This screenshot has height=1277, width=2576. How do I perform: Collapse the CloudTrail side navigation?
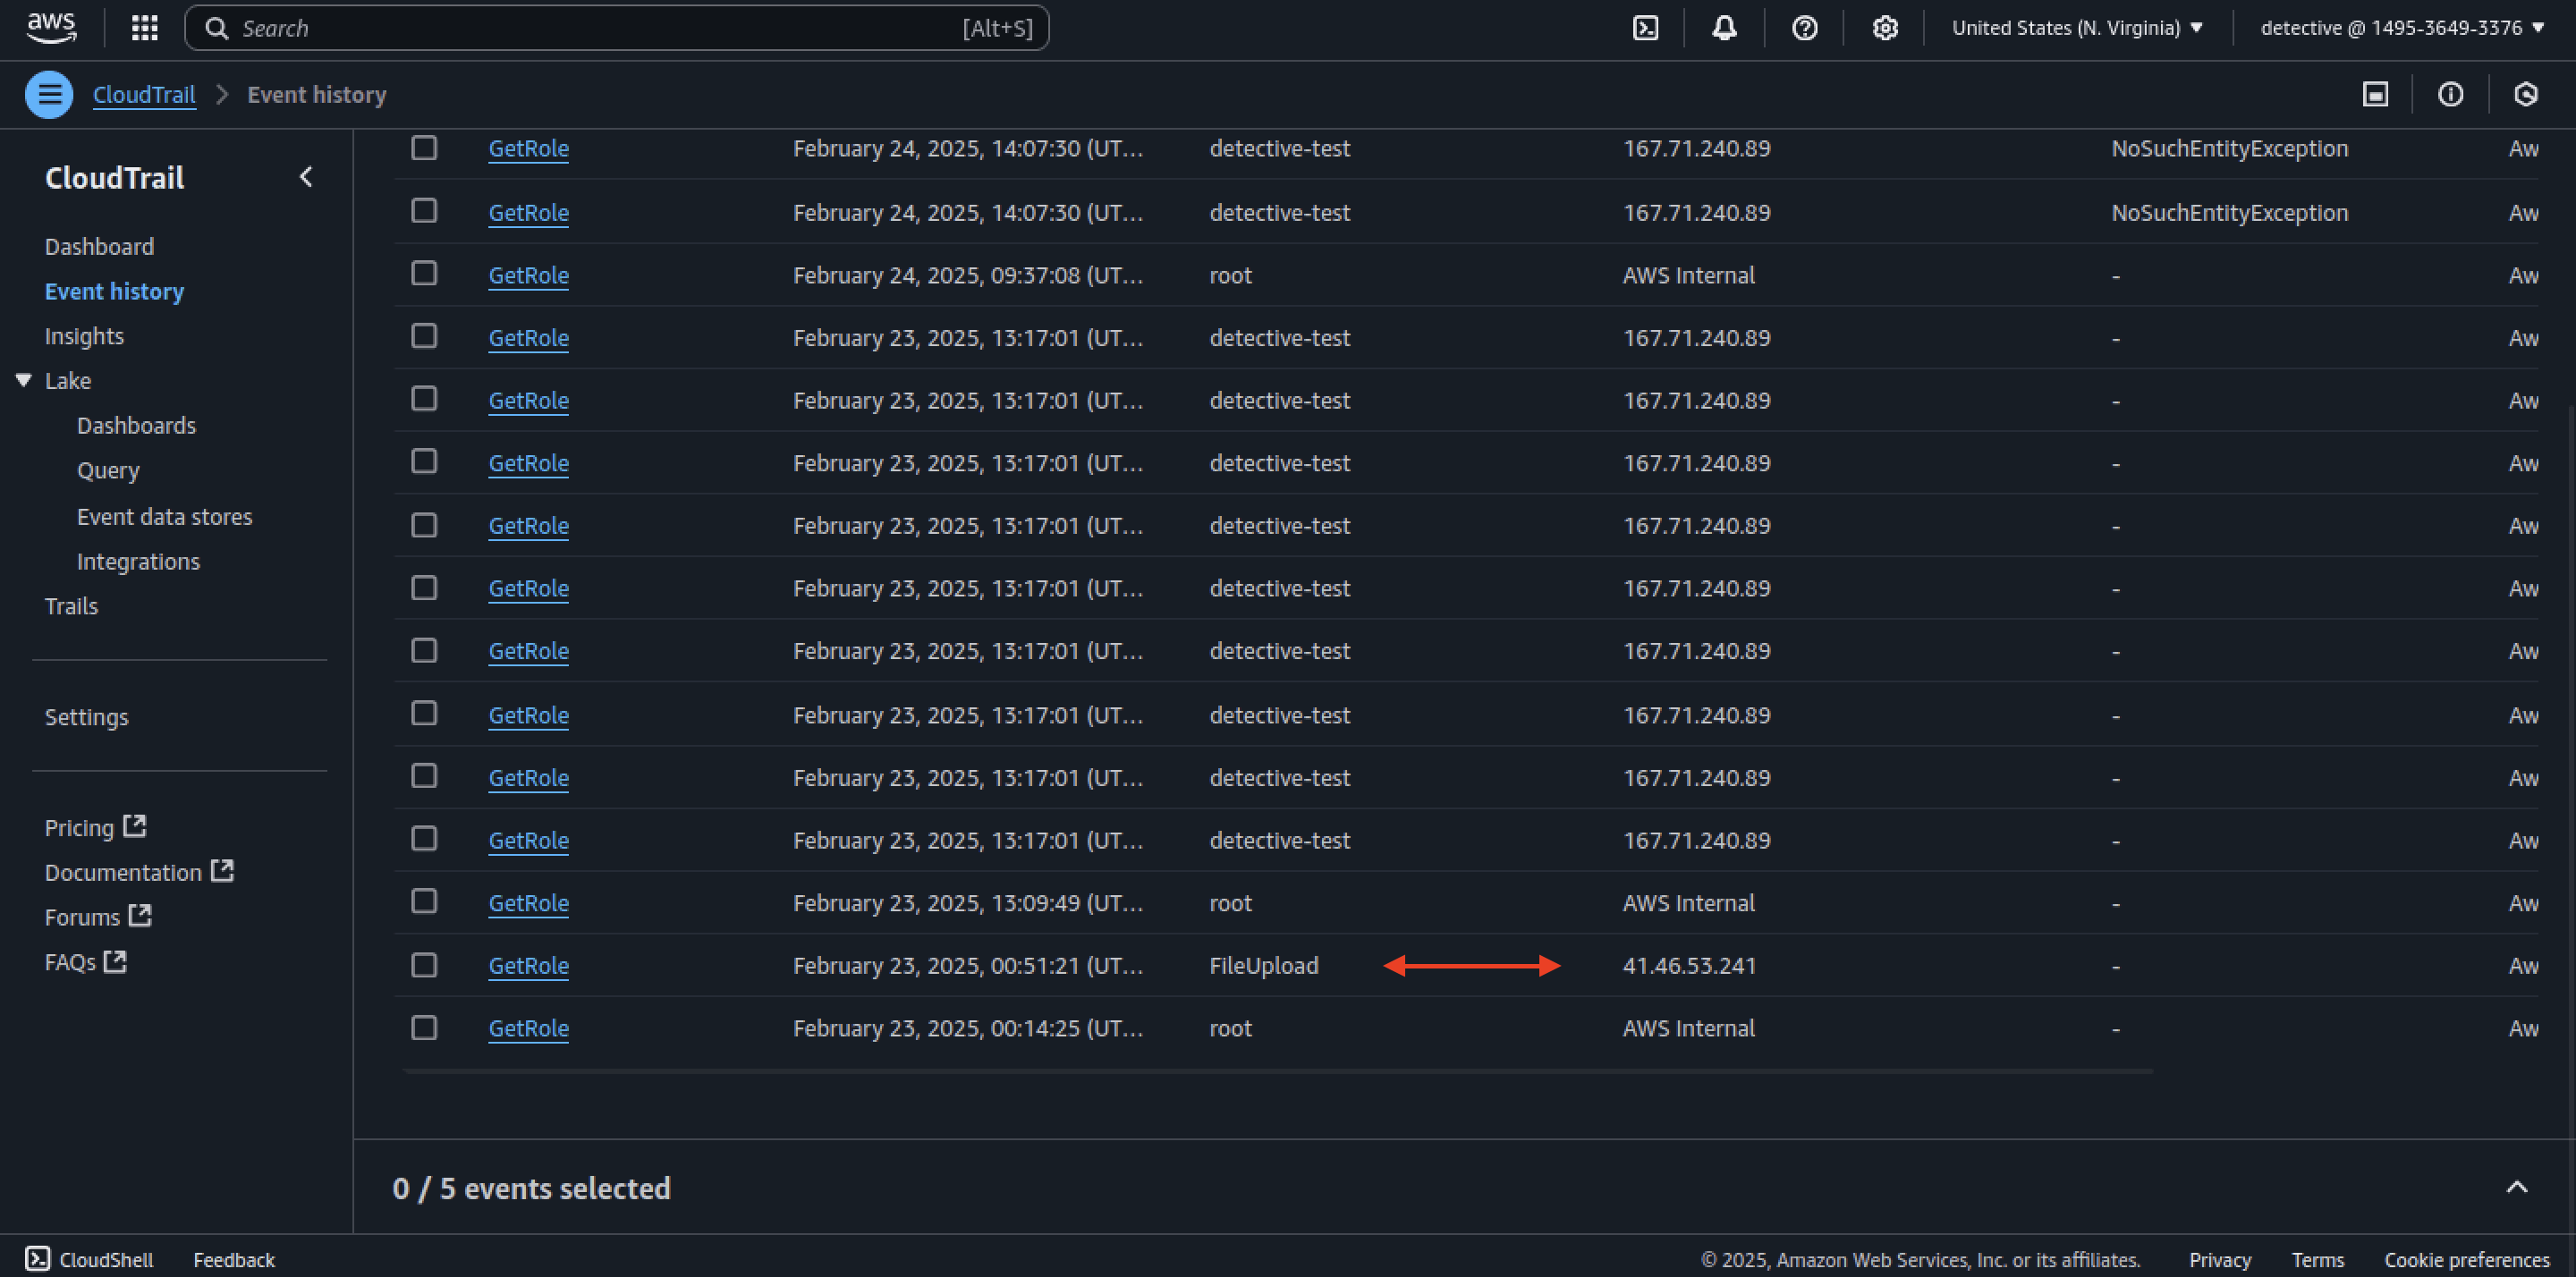(306, 177)
